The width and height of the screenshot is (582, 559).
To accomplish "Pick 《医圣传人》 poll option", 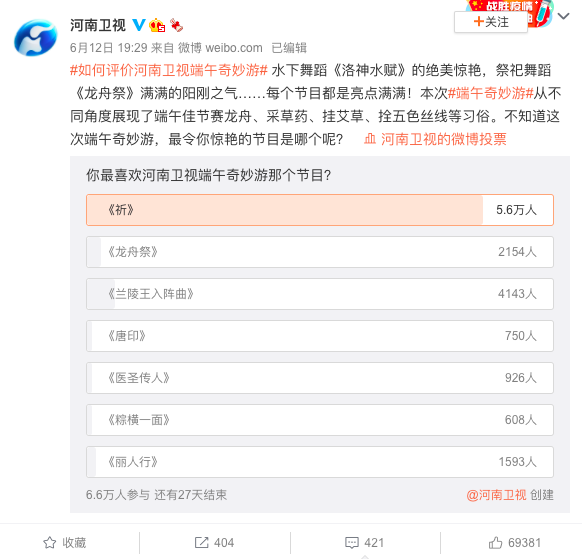I will (x=320, y=377).
